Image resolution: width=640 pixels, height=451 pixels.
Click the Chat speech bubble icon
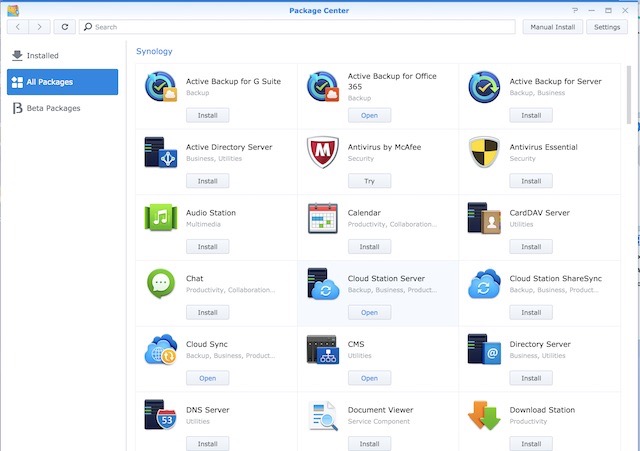click(x=160, y=284)
